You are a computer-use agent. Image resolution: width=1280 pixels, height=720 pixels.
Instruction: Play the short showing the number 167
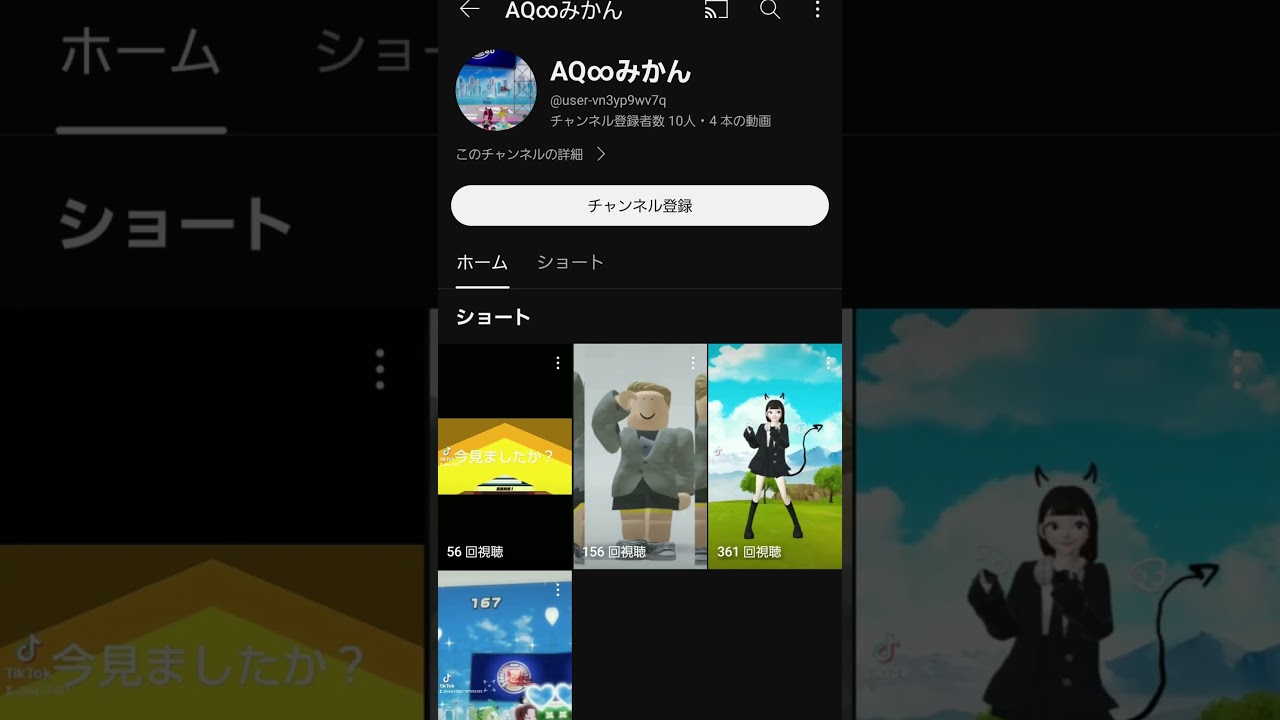pos(505,650)
